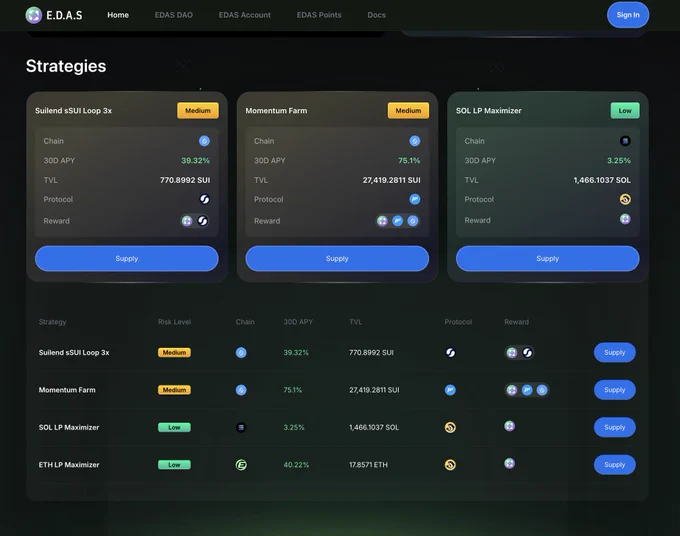Click Suilend sSUI Loop 3x card title
Viewport: 680px width, 536px height.
pos(73,111)
